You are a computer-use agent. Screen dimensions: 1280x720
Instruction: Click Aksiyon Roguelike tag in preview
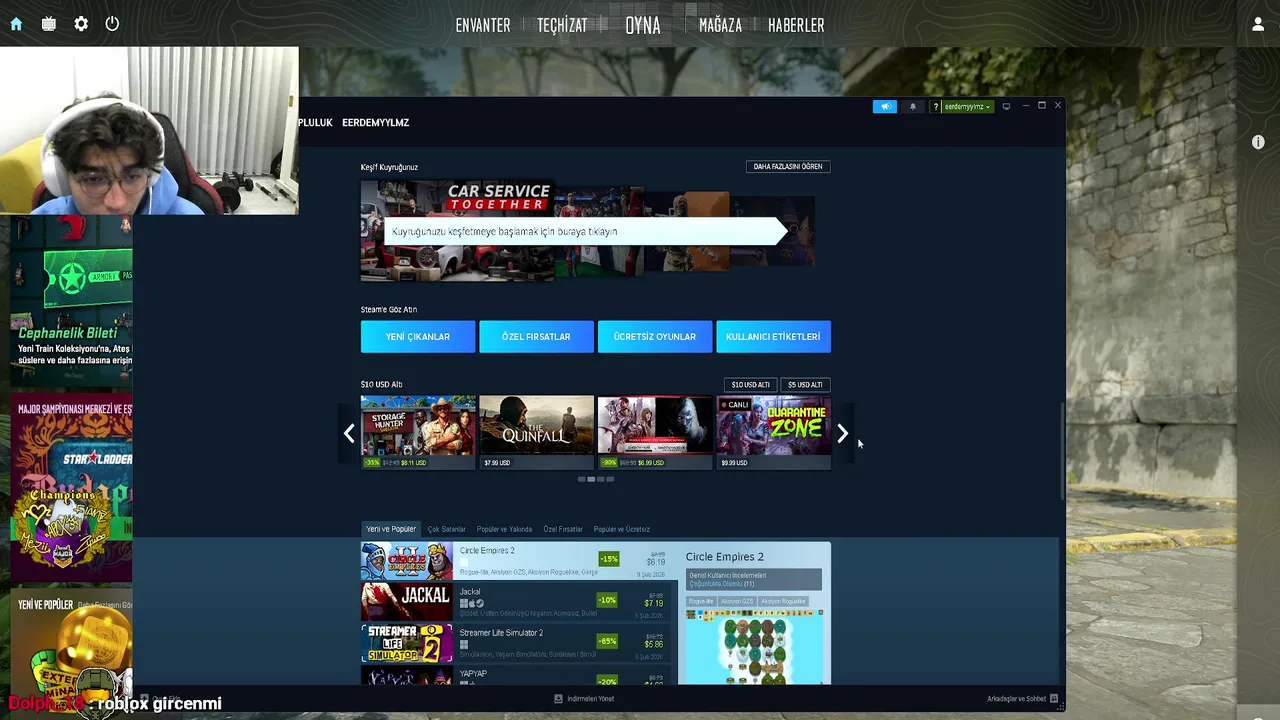pos(782,602)
